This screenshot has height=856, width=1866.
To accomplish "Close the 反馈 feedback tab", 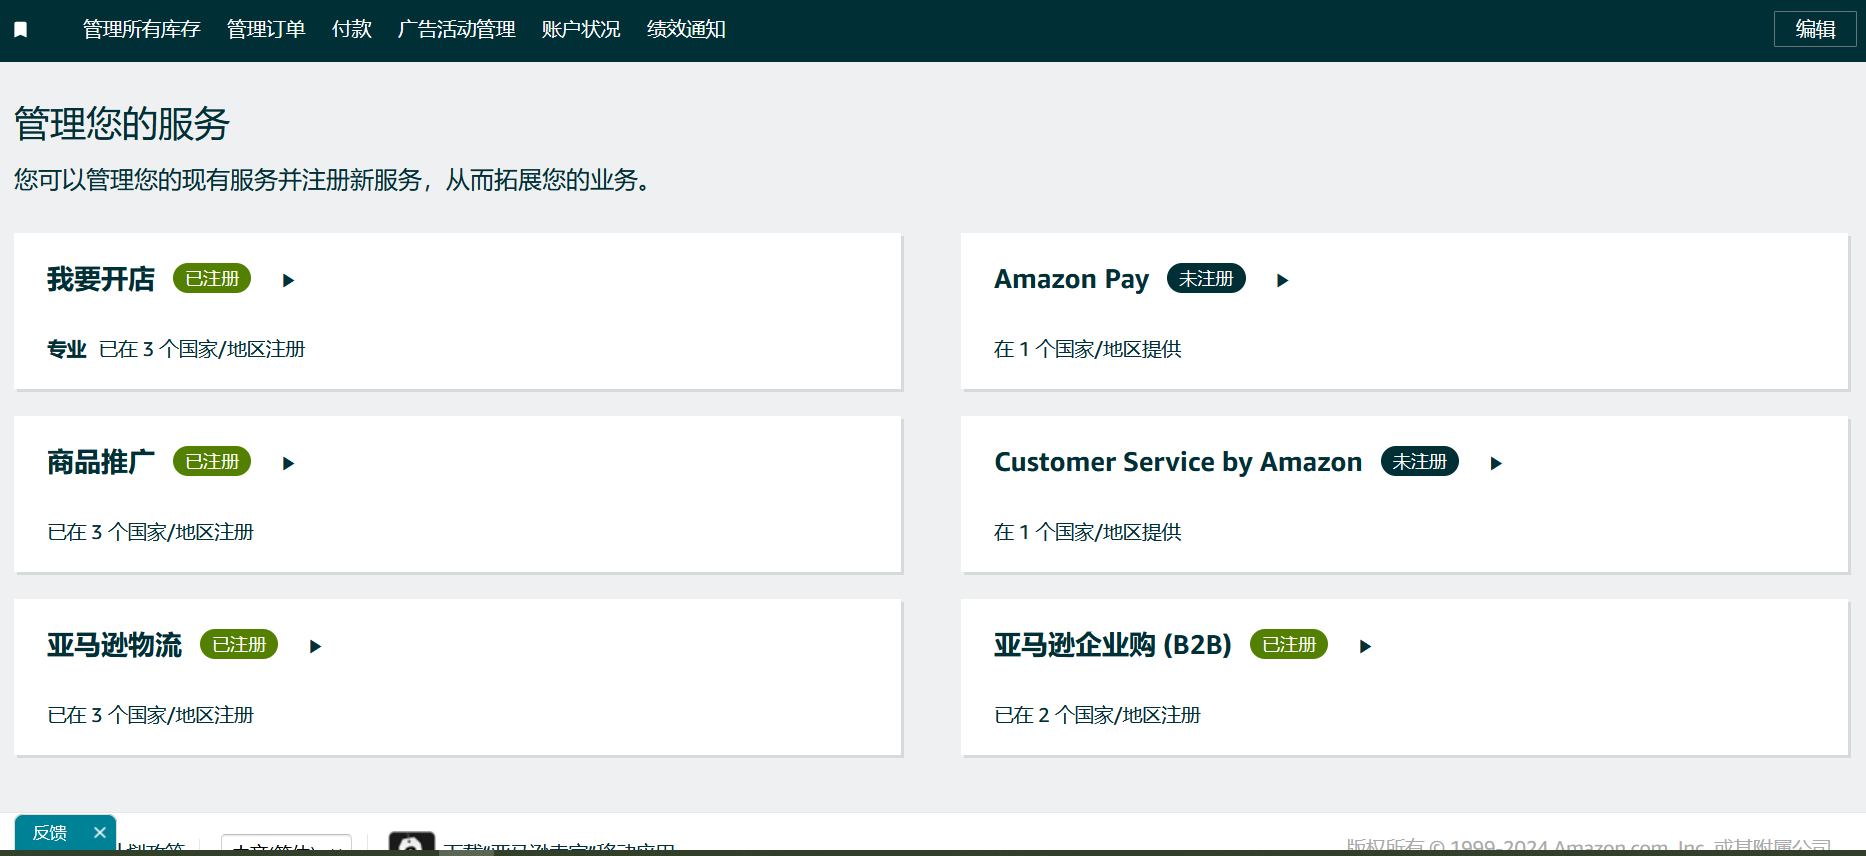I will pyautogui.click(x=100, y=832).
